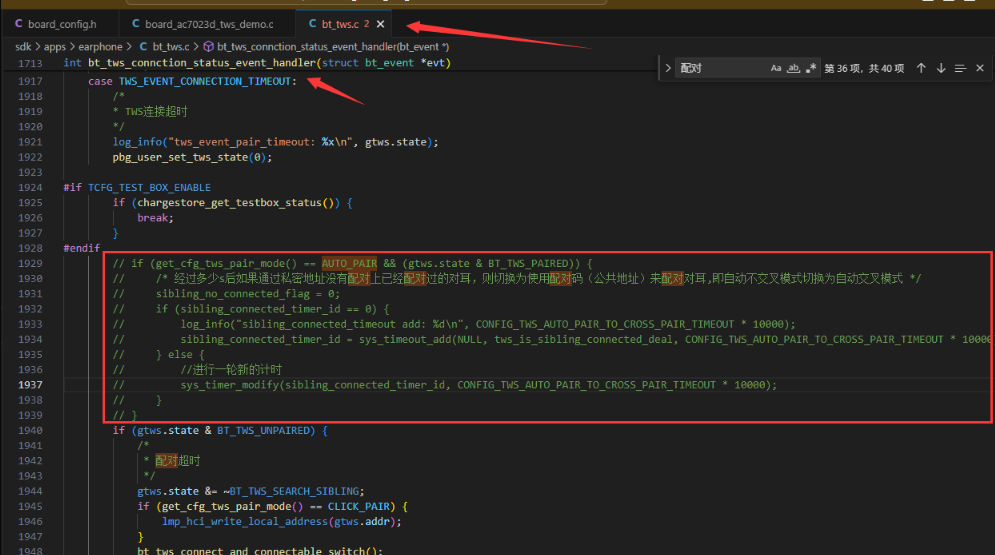Screen dimensions: 995x555
Task: Click the sys_timer_modify commented line 1937
Action: point(478,385)
